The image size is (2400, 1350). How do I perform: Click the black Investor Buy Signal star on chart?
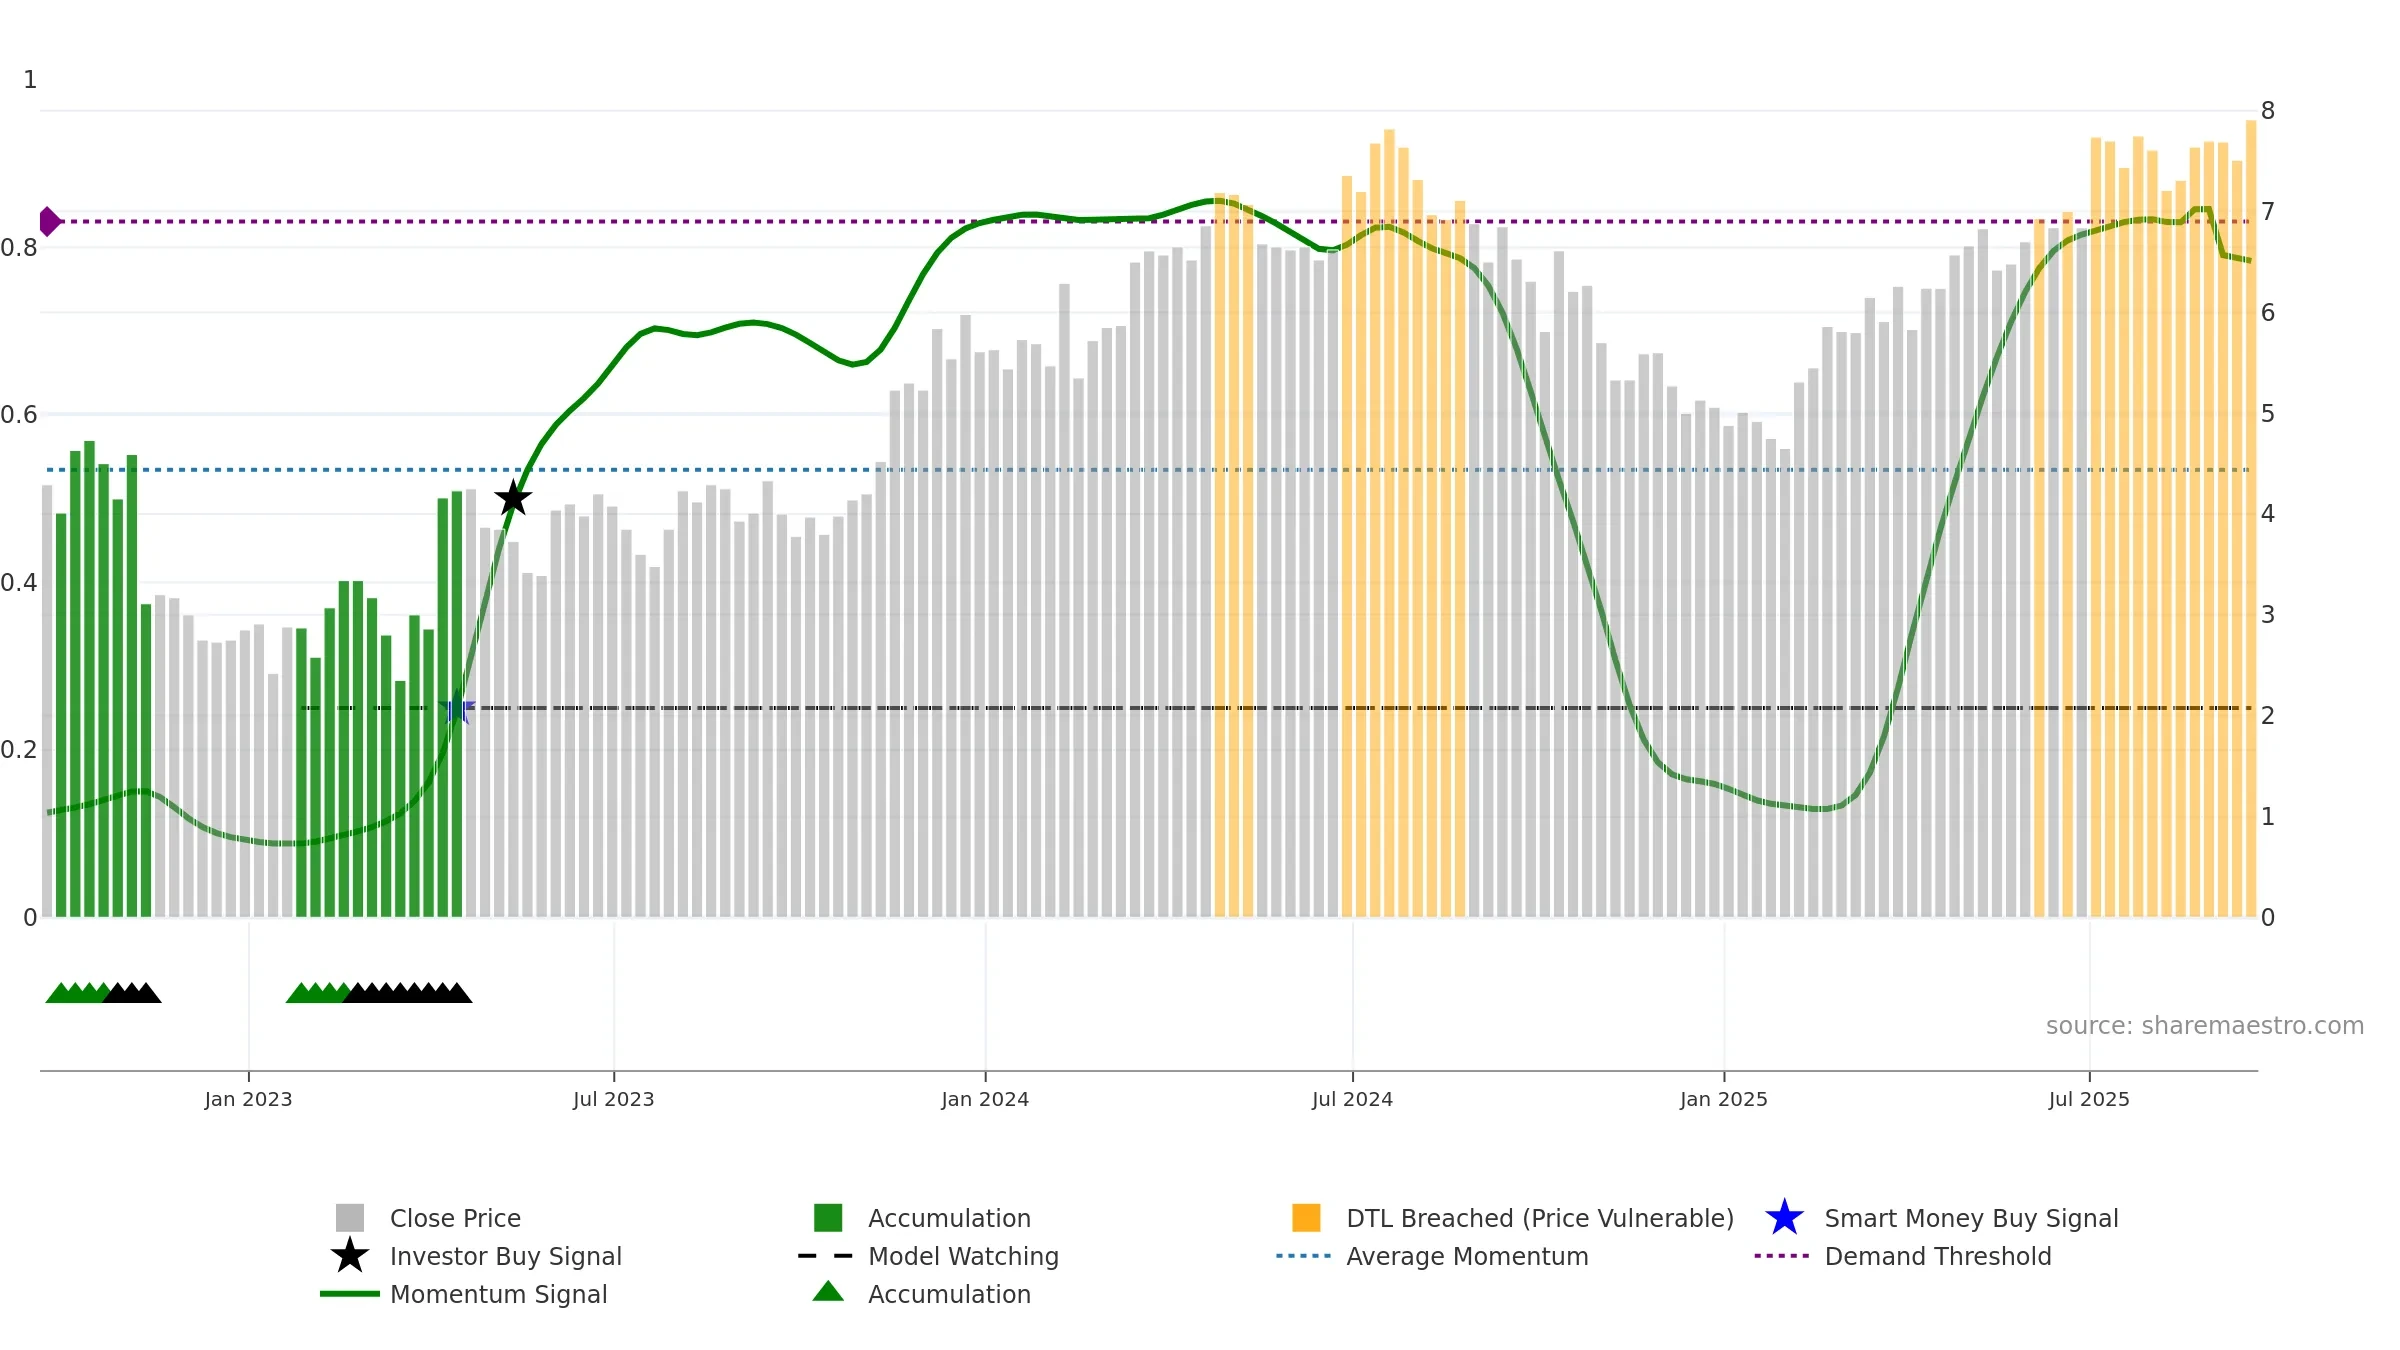(x=513, y=497)
